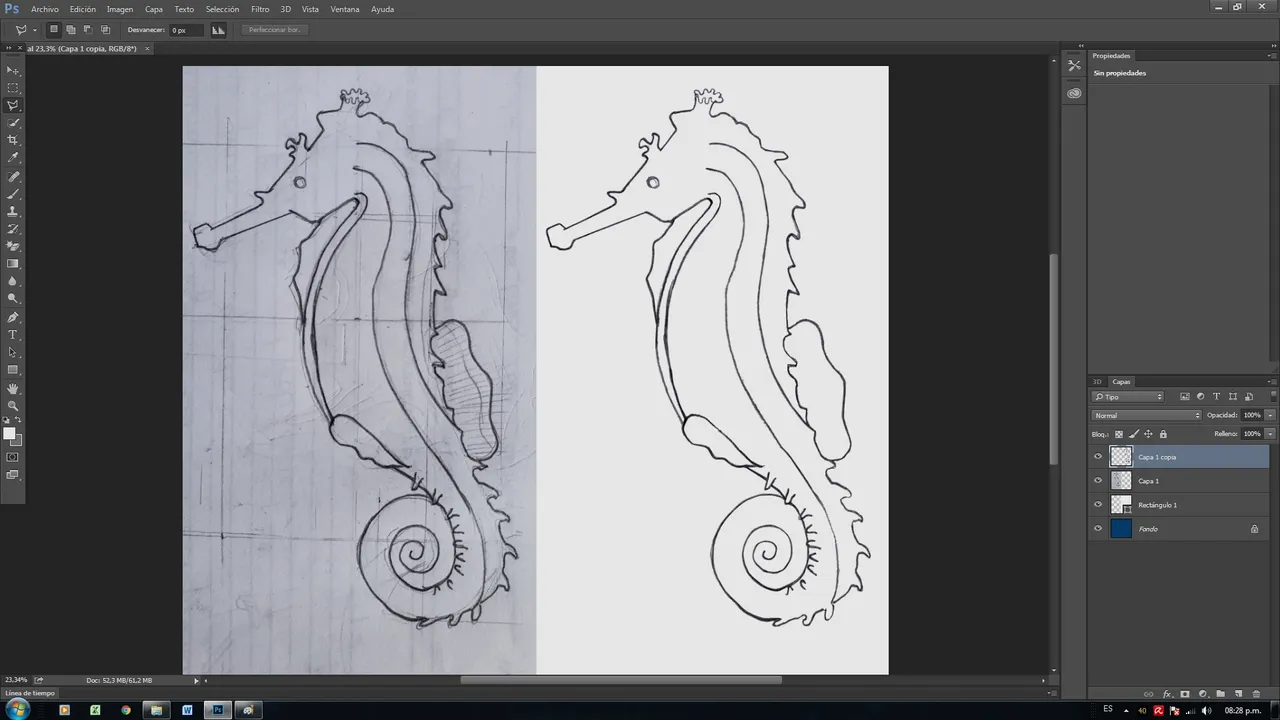Switch to the 3D panel tab

[1097, 381]
